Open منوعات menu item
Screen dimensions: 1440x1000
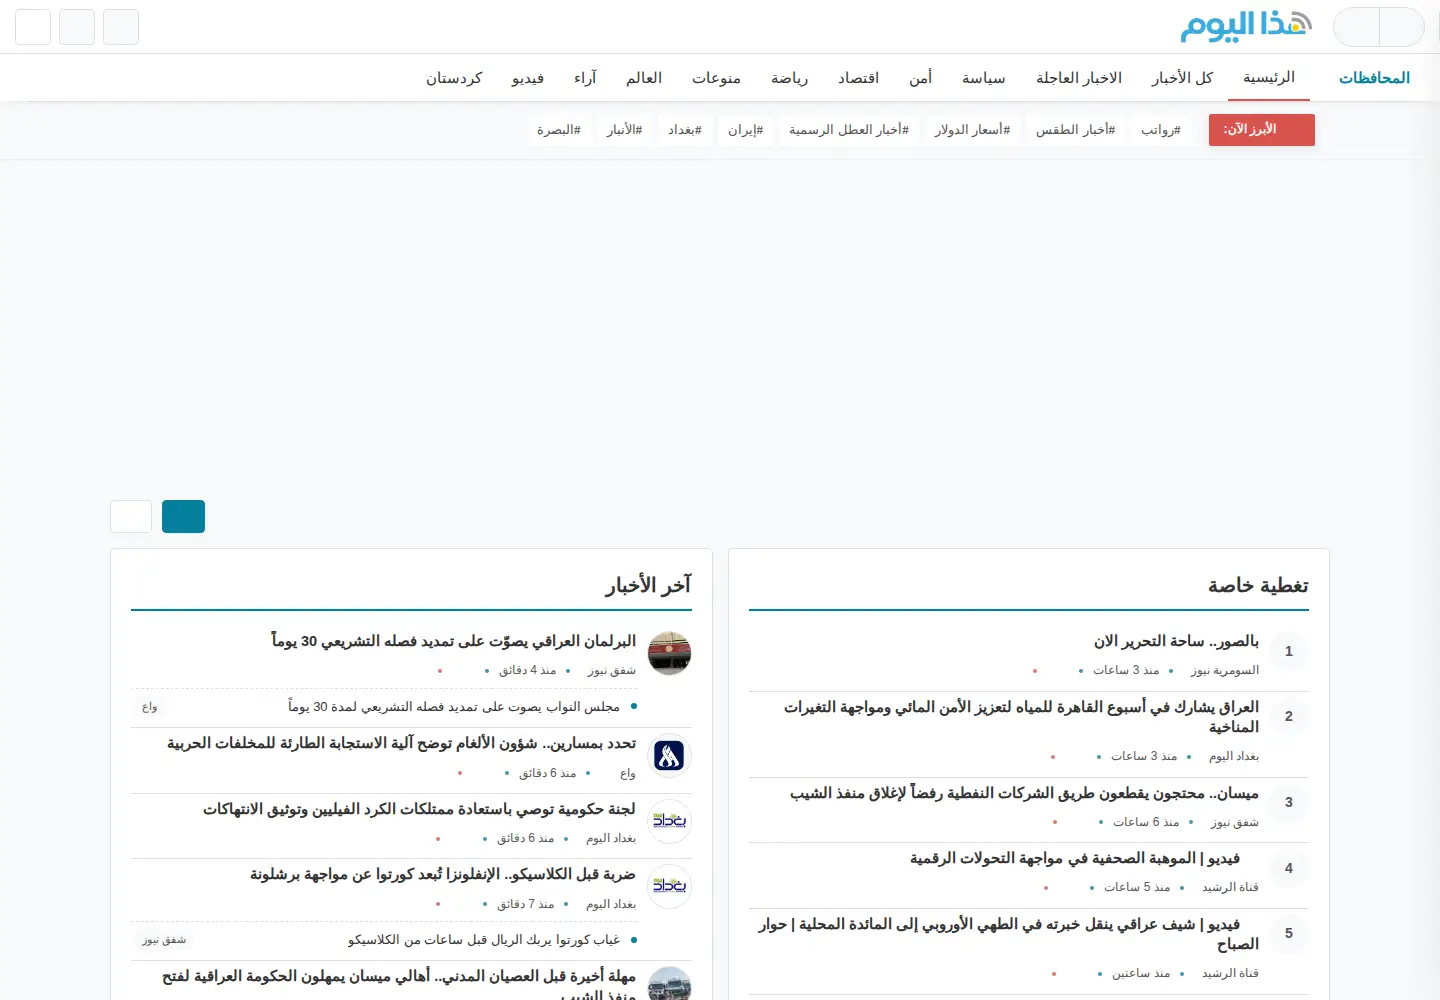click(716, 78)
